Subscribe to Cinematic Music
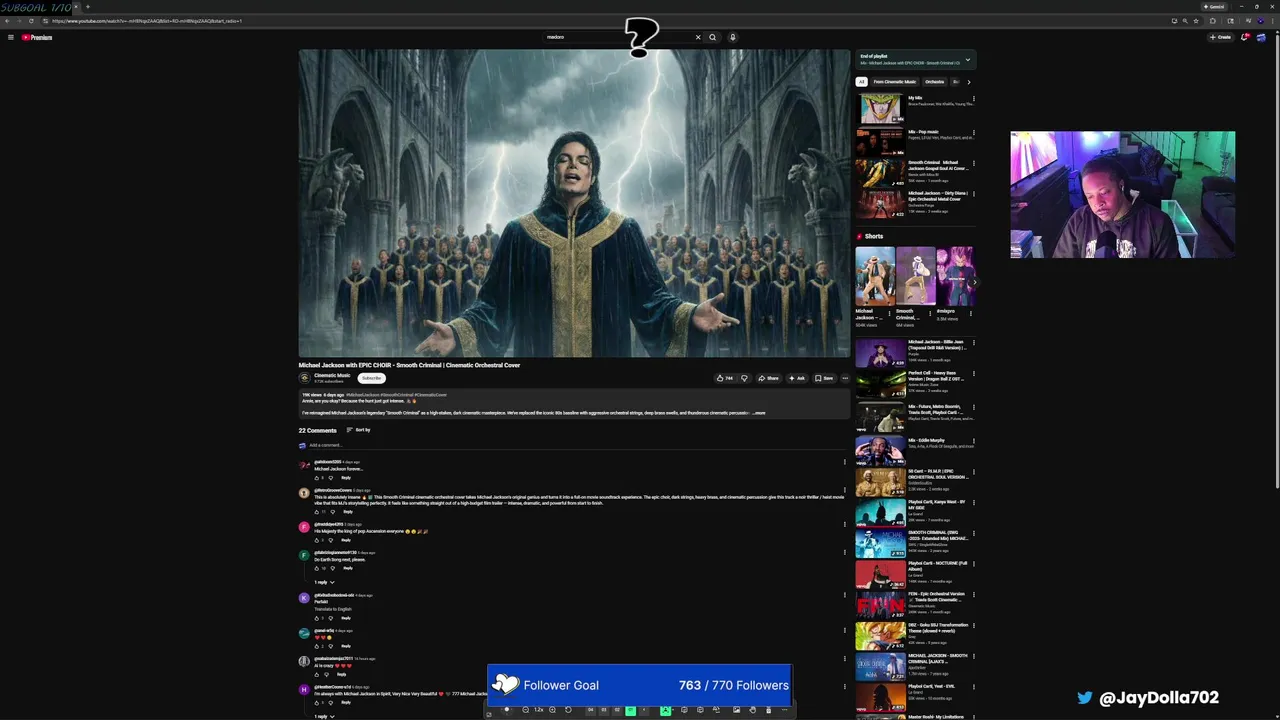 click(x=371, y=378)
